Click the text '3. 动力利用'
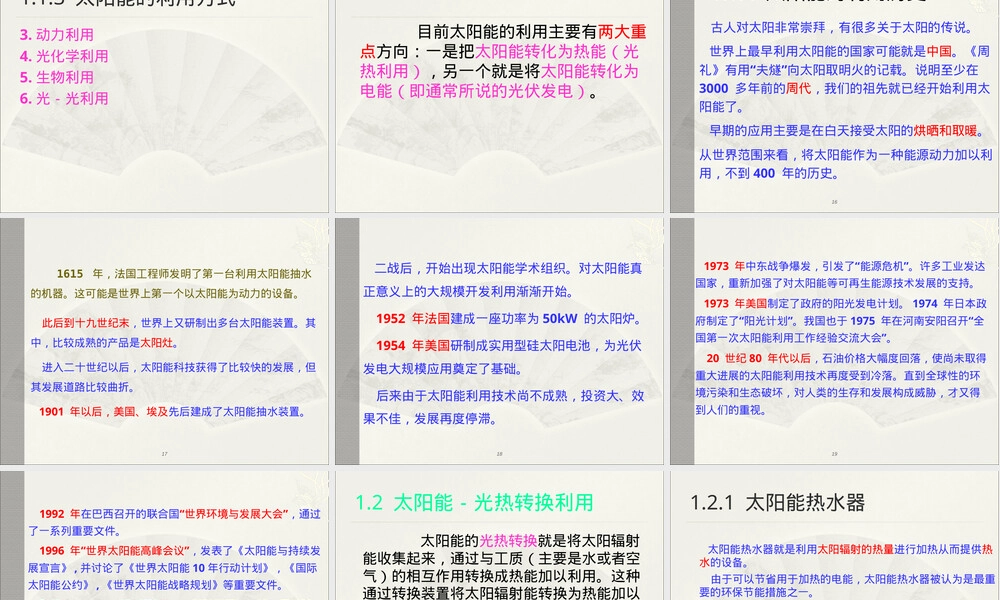Screen dimensions: 1000x600 click(x=57, y=34)
